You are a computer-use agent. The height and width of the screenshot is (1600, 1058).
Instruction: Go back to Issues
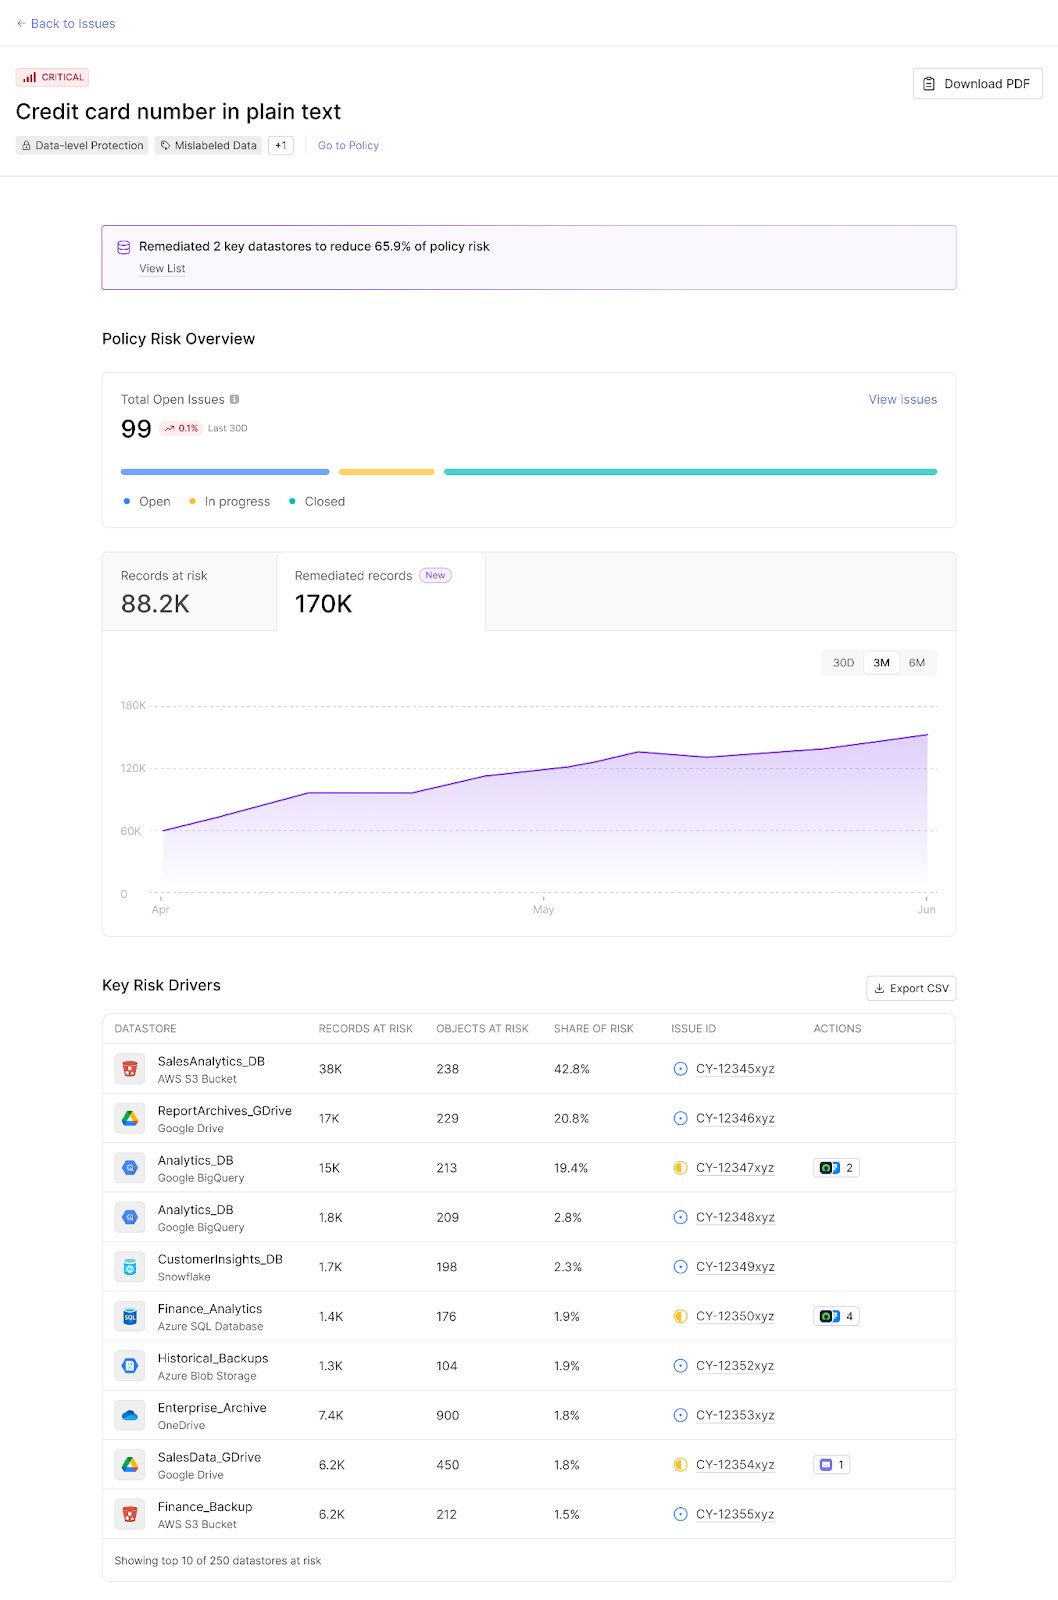(x=66, y=23)
